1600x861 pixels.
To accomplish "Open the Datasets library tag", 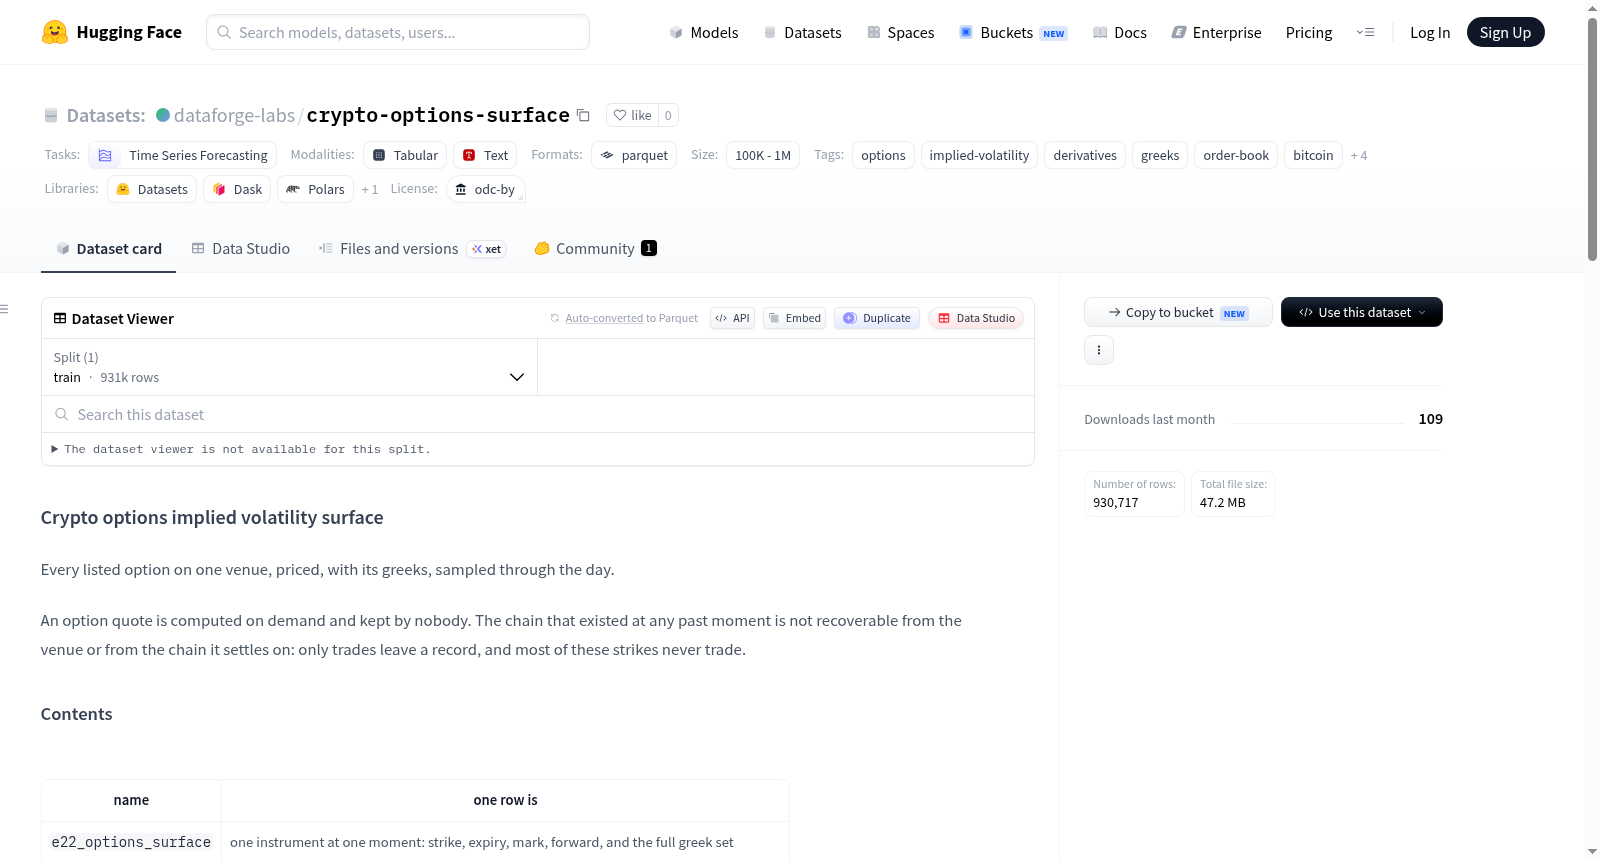I will pos(152,189).
